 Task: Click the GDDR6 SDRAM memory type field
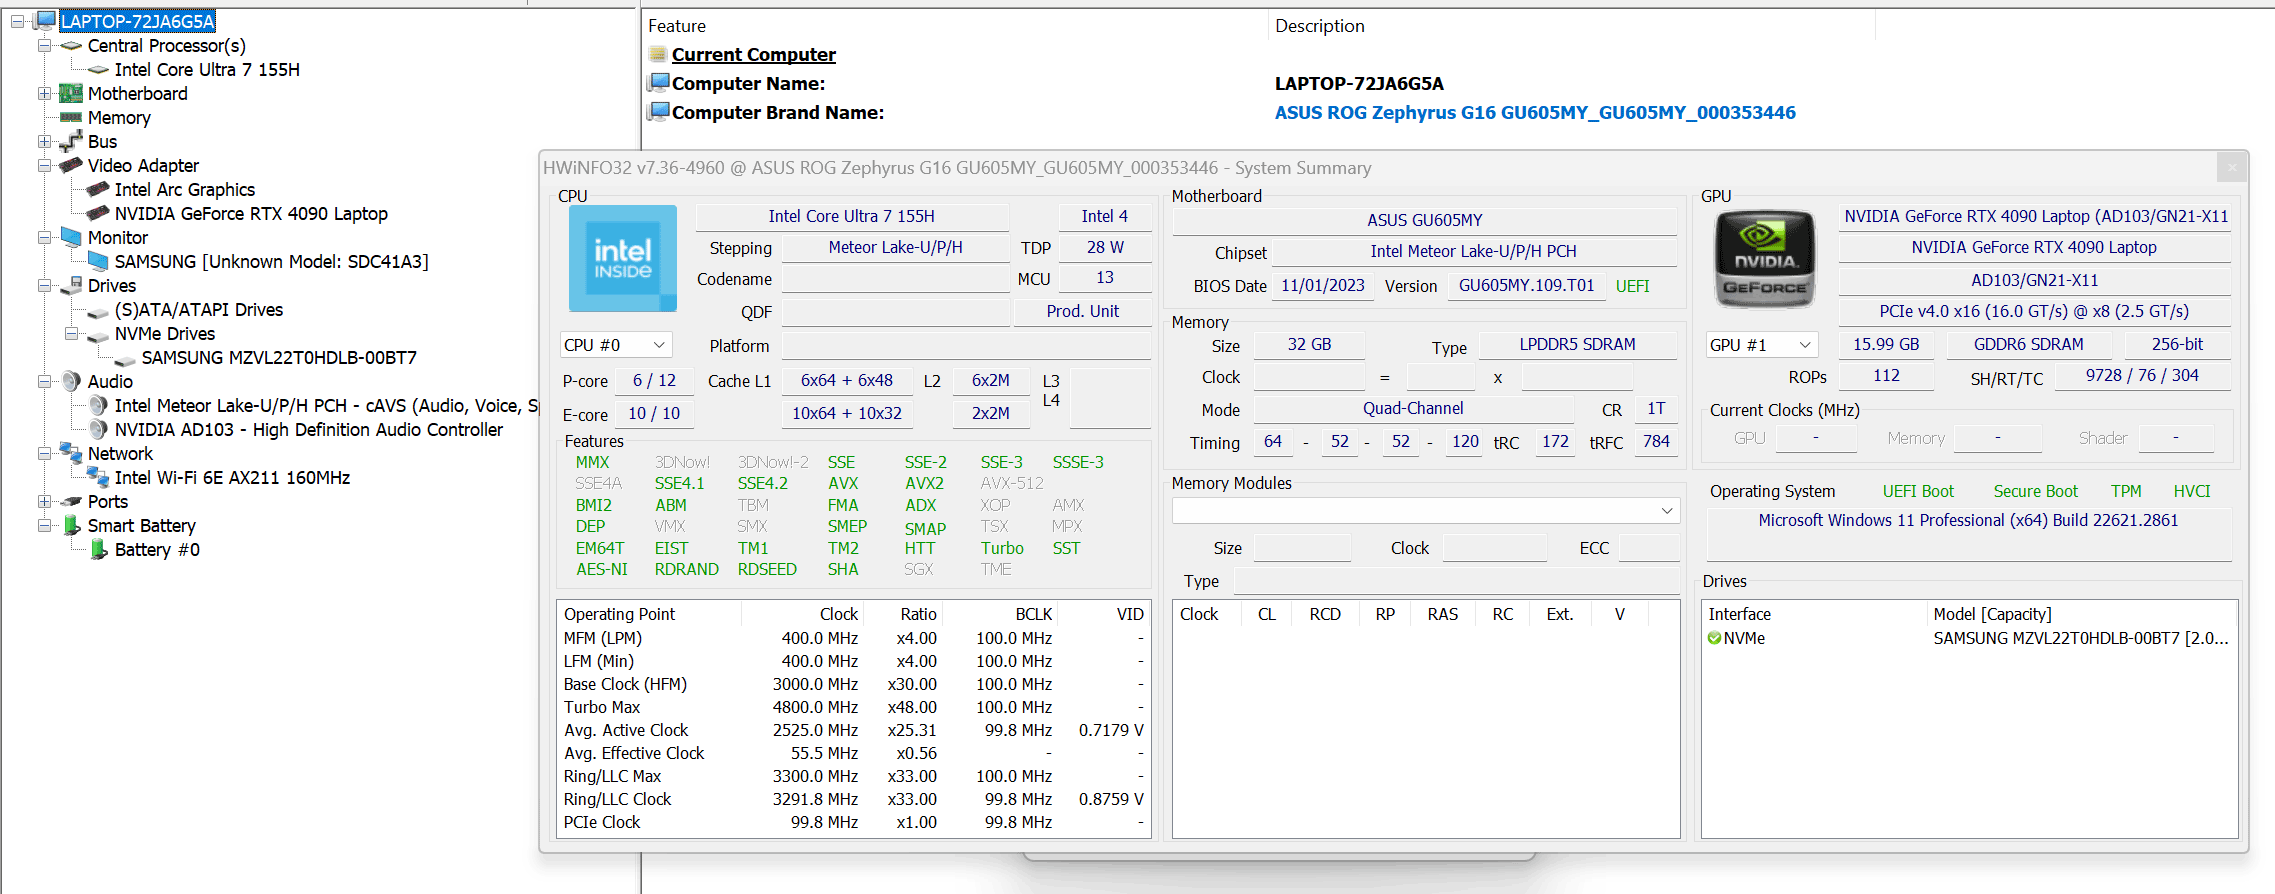[x=2028, y=344]
